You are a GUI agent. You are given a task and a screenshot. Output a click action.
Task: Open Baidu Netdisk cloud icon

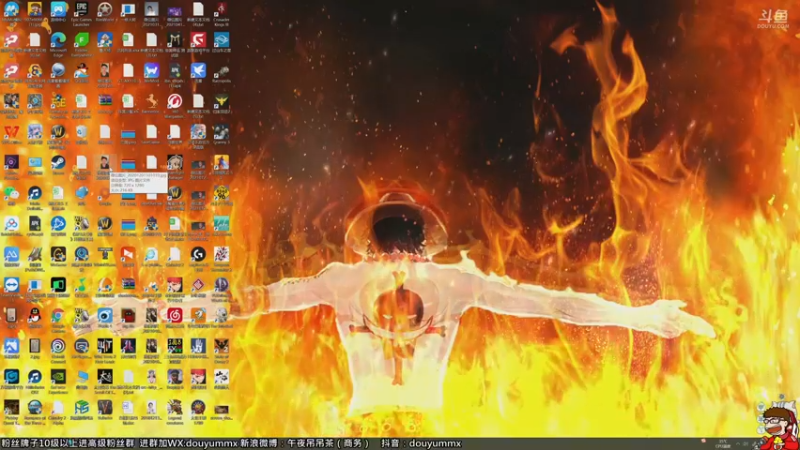11,223
